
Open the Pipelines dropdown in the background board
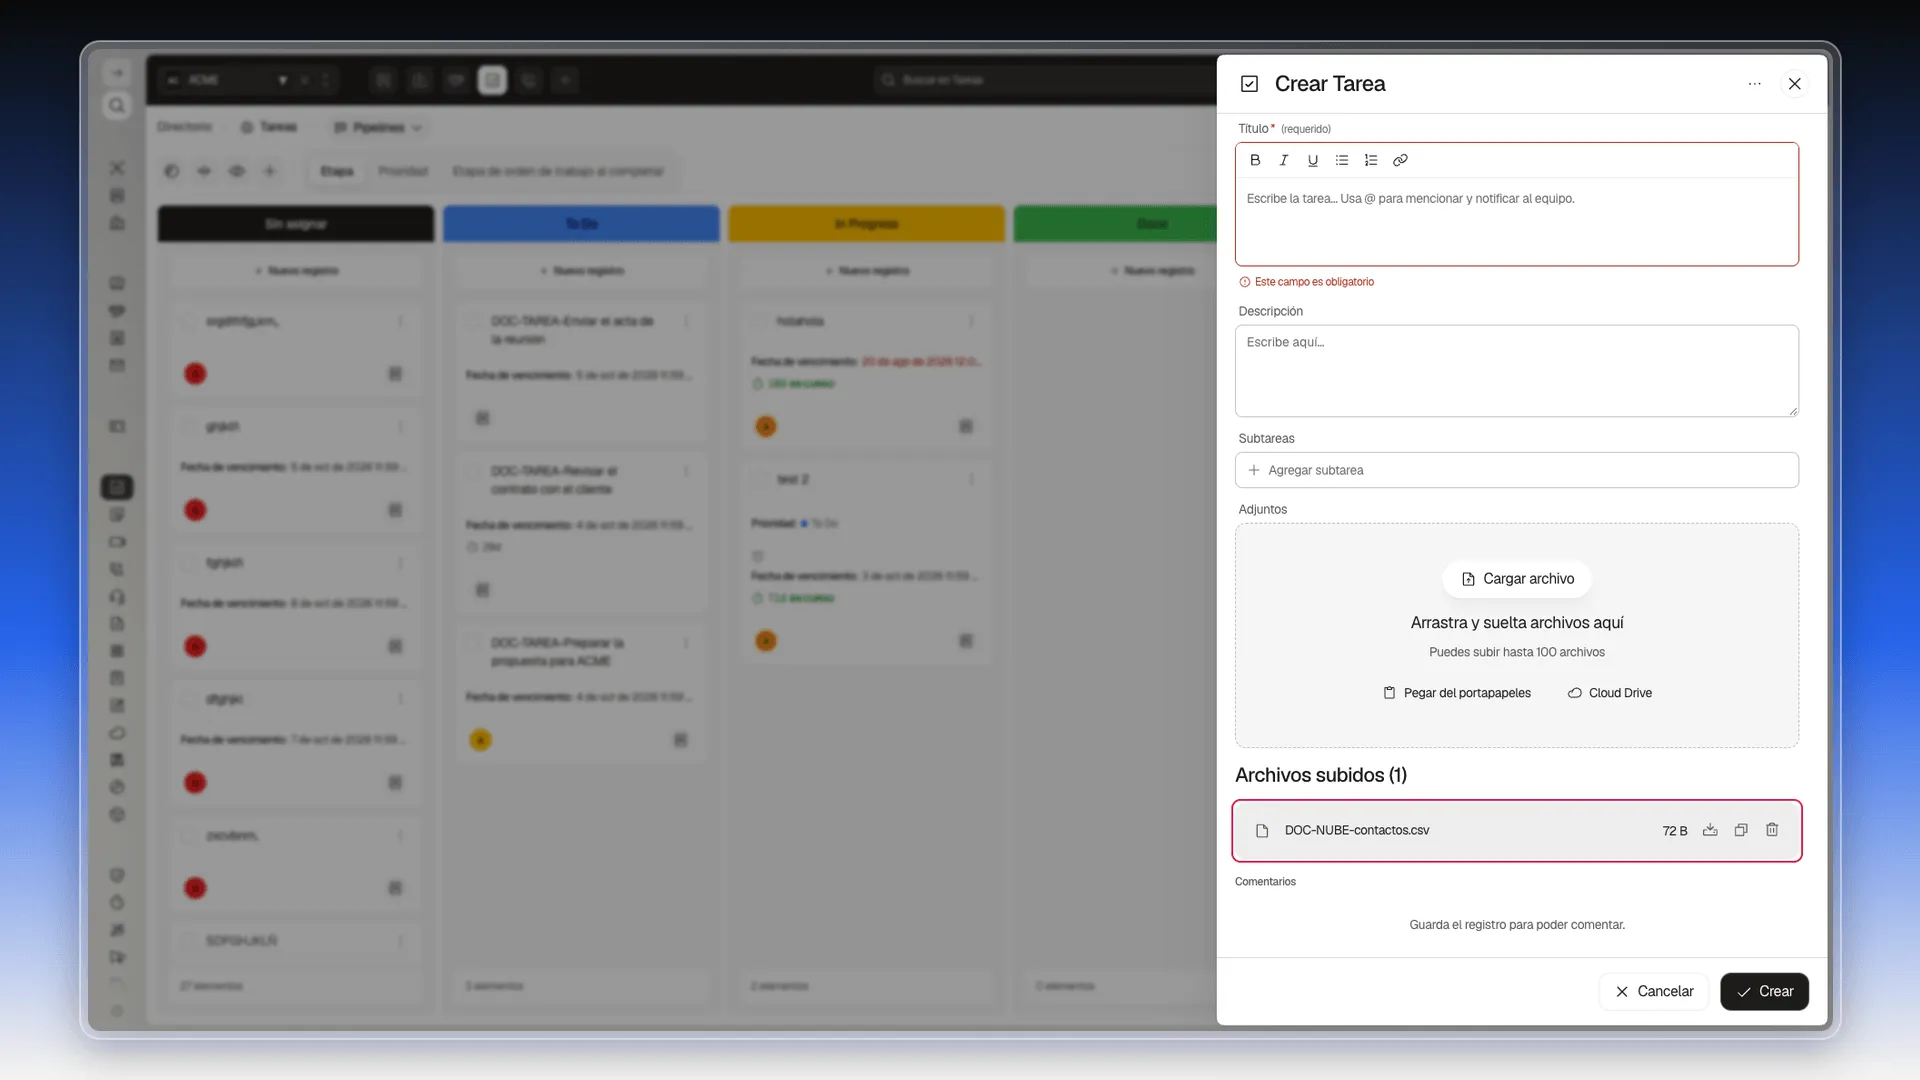pyautogui.click(x=377, y=128)
